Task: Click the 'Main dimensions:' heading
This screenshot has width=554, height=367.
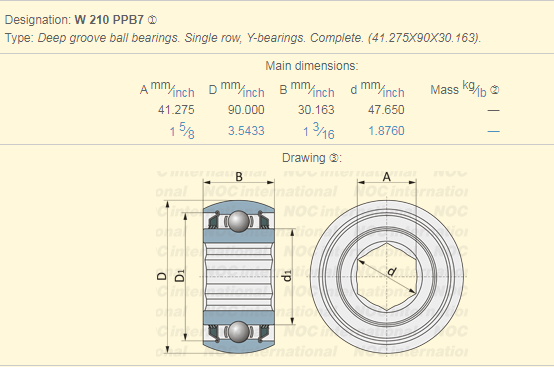Action: [312, 66]
